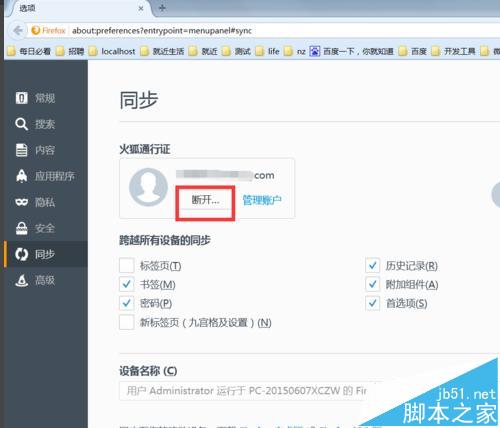Open the 招聘 bookmark folder

(70, 51)
